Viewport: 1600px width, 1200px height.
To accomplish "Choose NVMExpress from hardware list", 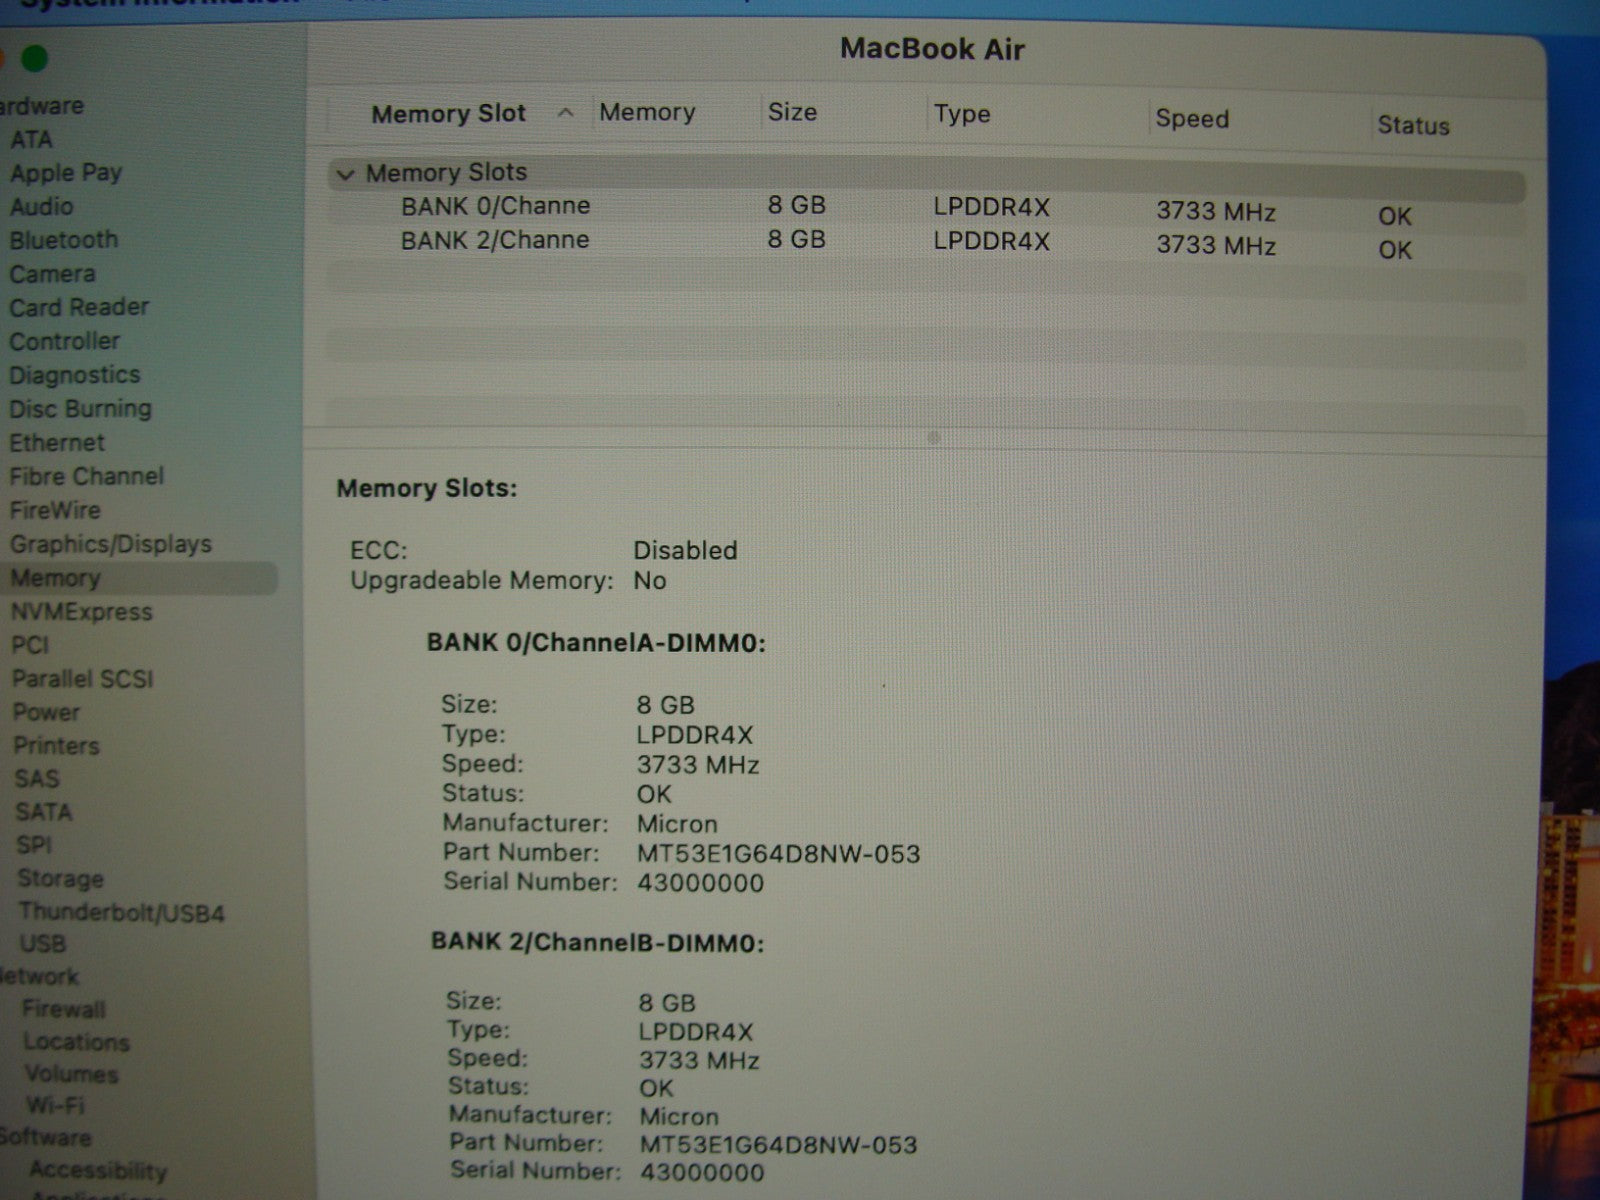I will pyautogui.click(x=81, y=612).
